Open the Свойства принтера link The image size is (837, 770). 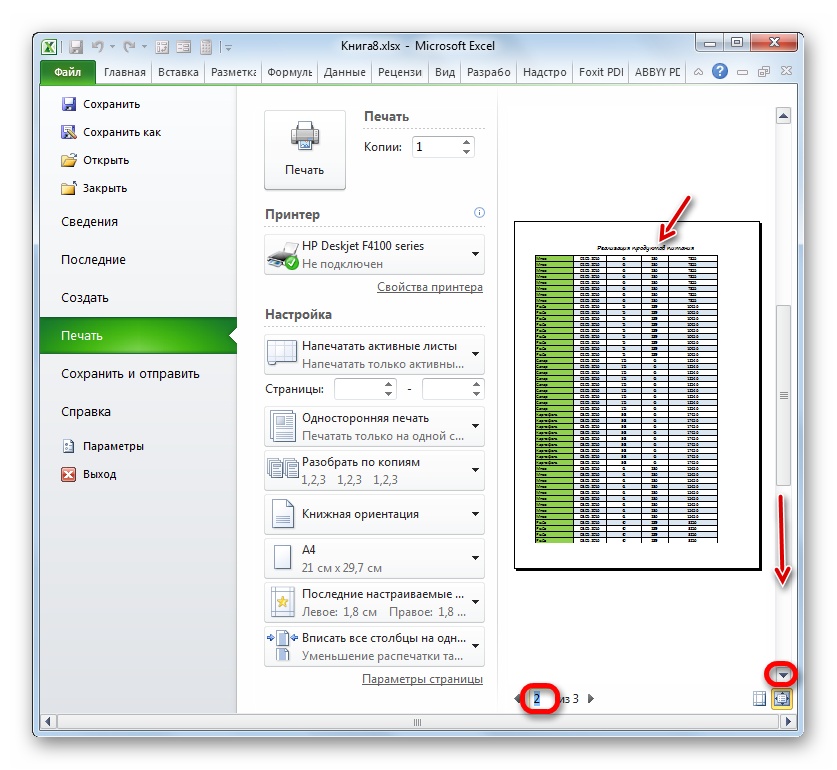429,287
